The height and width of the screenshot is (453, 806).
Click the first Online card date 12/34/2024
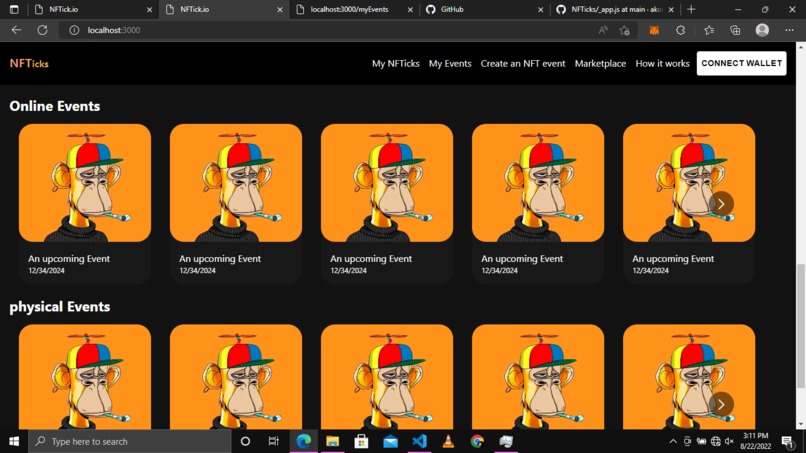point(46,270)
